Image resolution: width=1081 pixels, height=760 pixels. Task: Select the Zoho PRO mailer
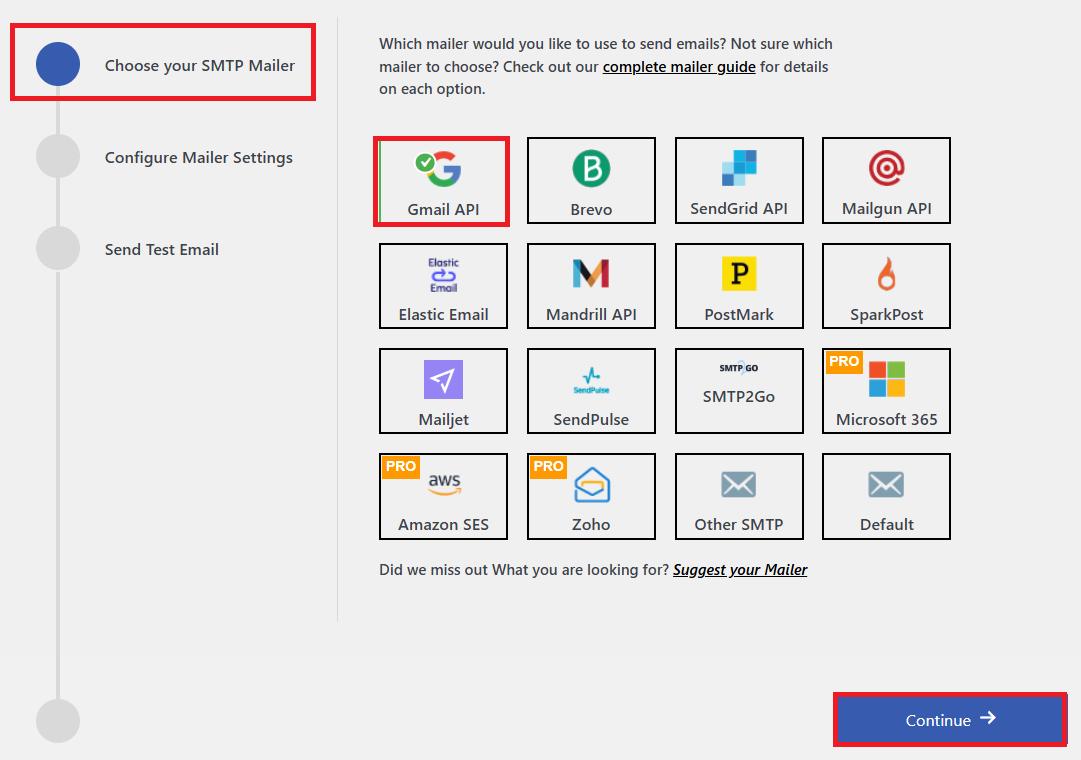pos(591,495)
